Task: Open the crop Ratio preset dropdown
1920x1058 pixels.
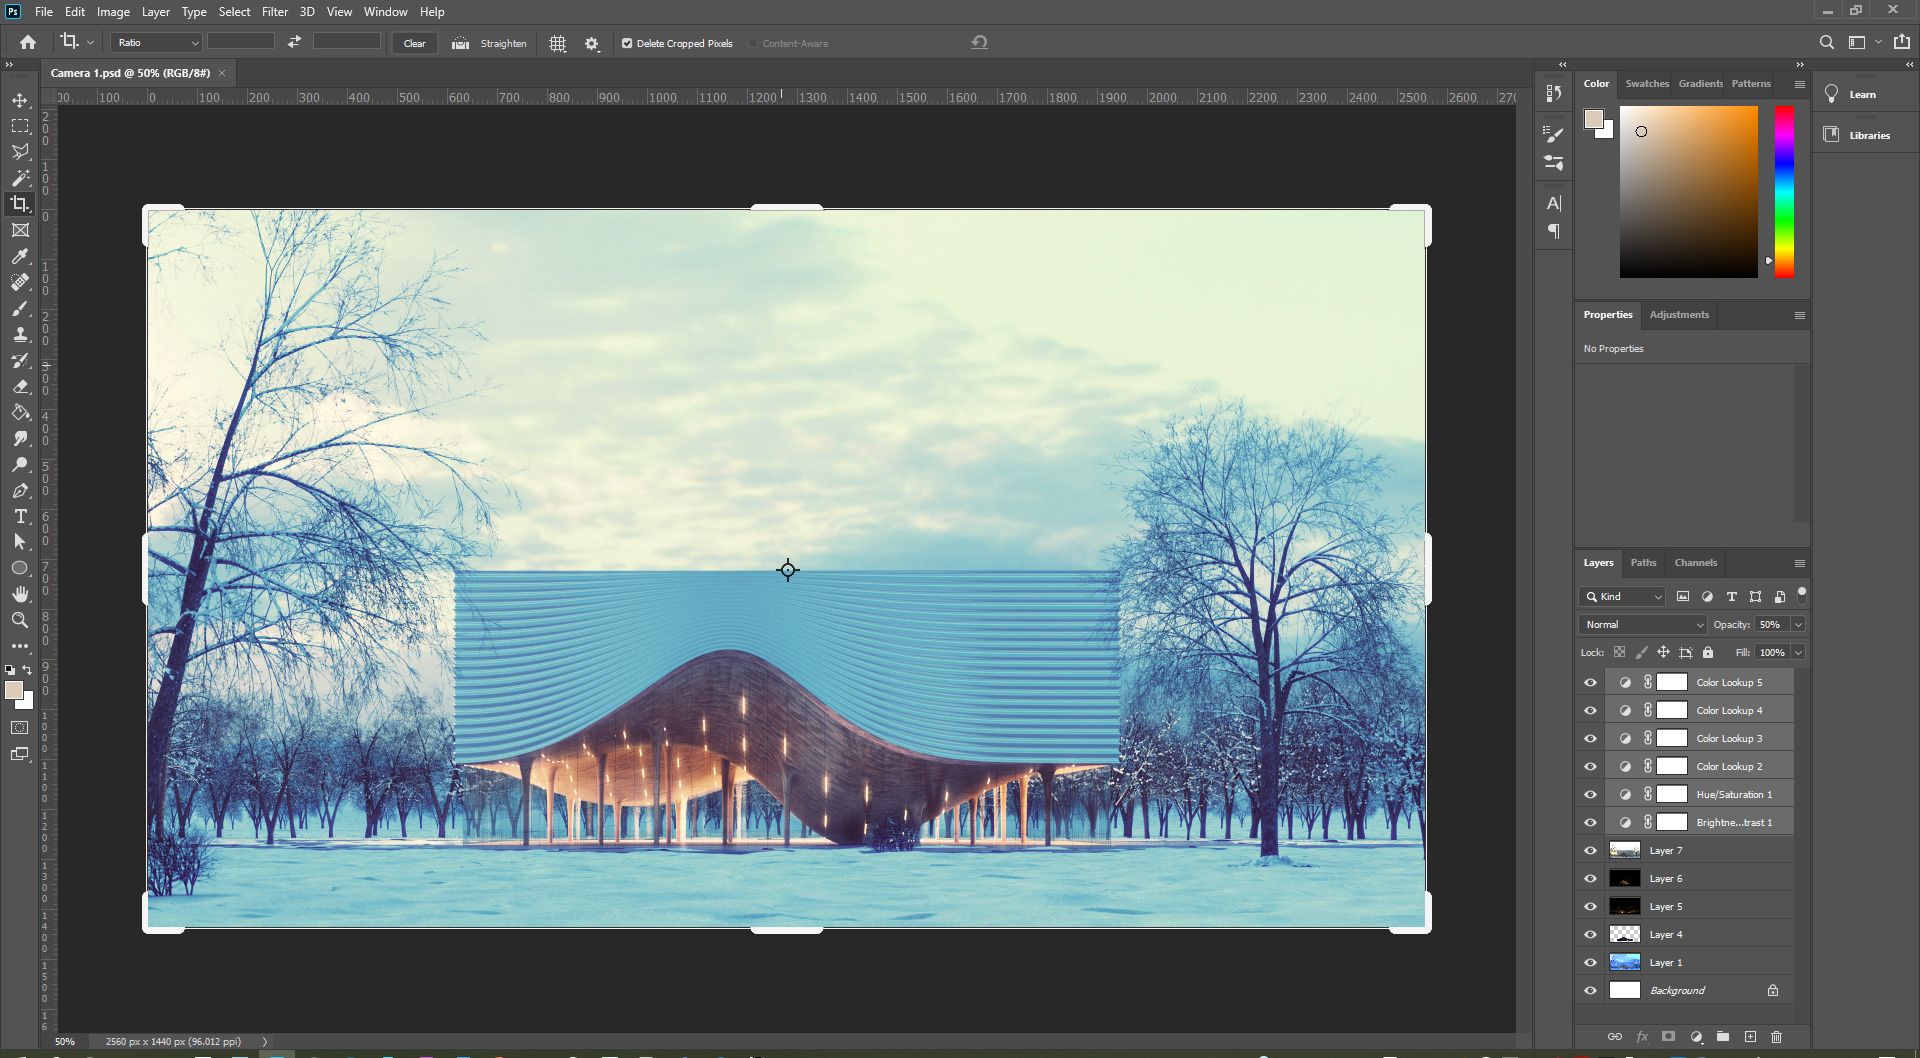Action: pos(157,43)
